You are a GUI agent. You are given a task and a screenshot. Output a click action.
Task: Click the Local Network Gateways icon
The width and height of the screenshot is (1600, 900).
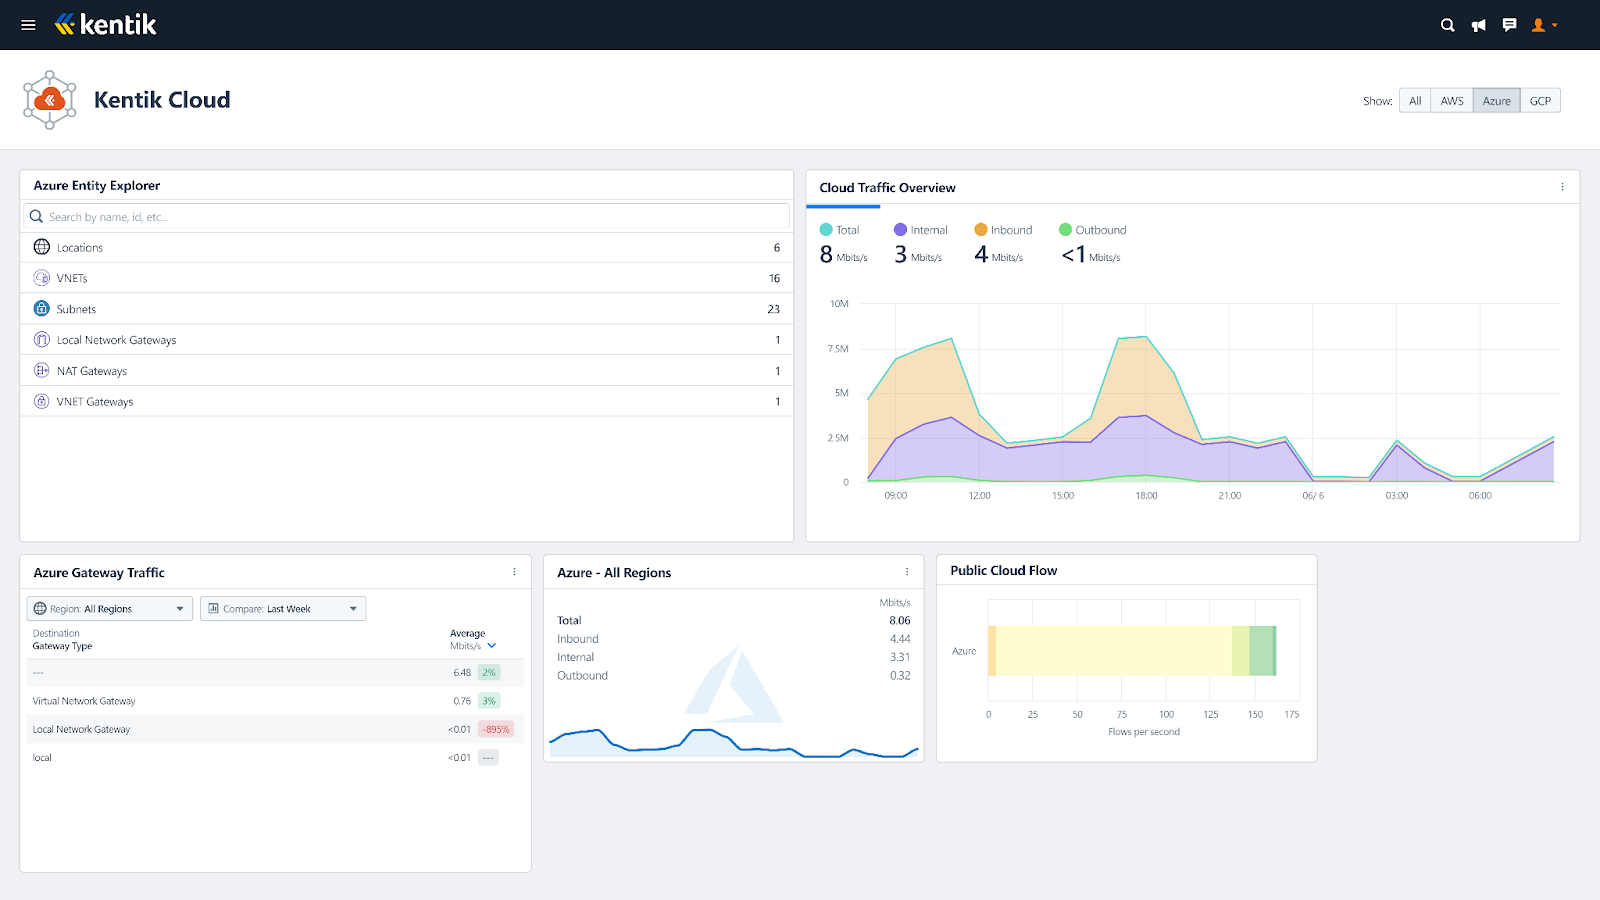point(42,340)
